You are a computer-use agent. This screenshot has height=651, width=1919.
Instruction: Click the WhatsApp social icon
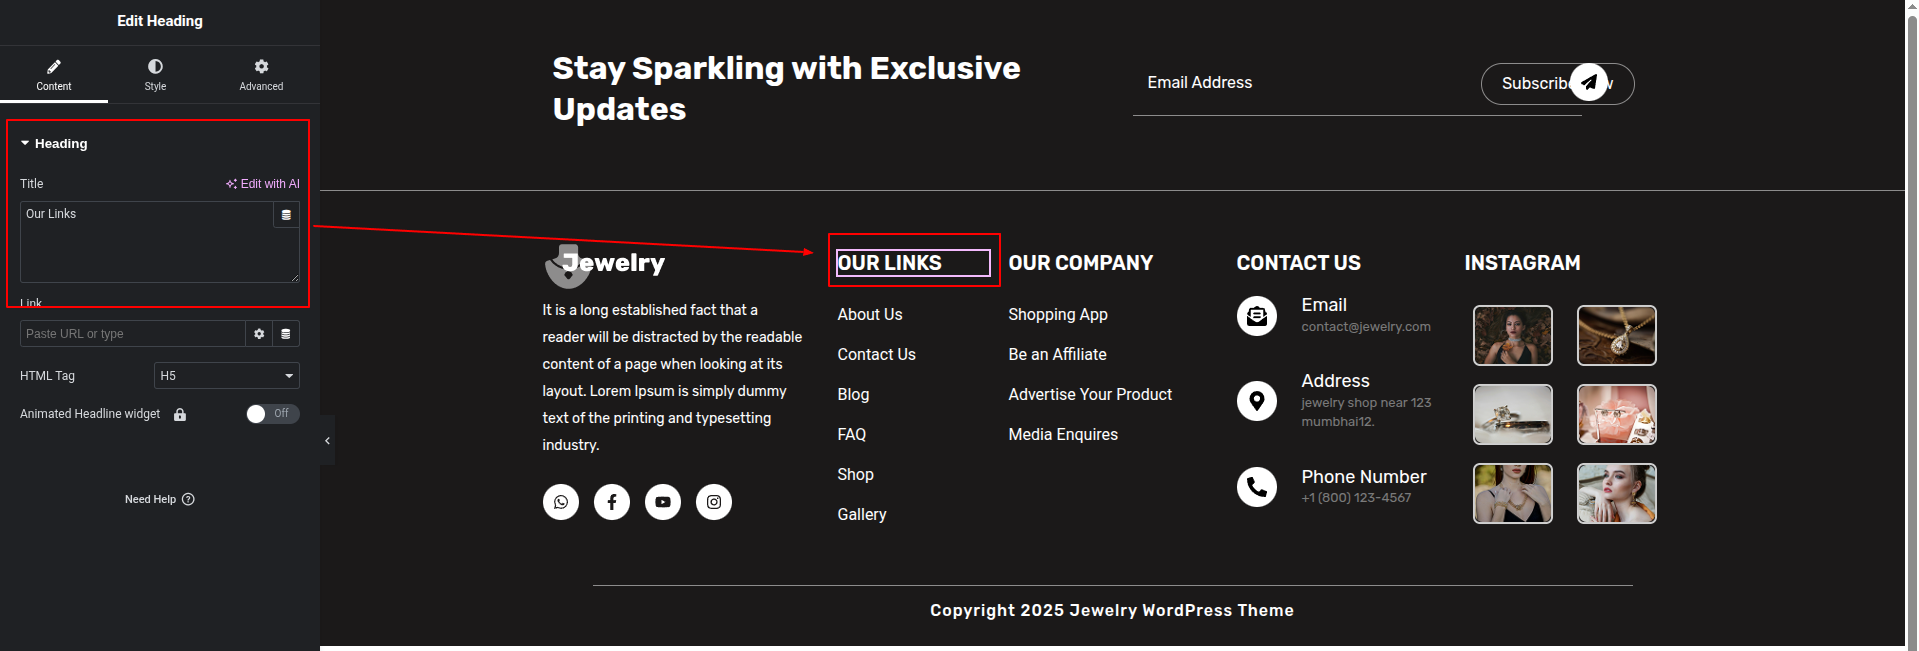[561, 502]
